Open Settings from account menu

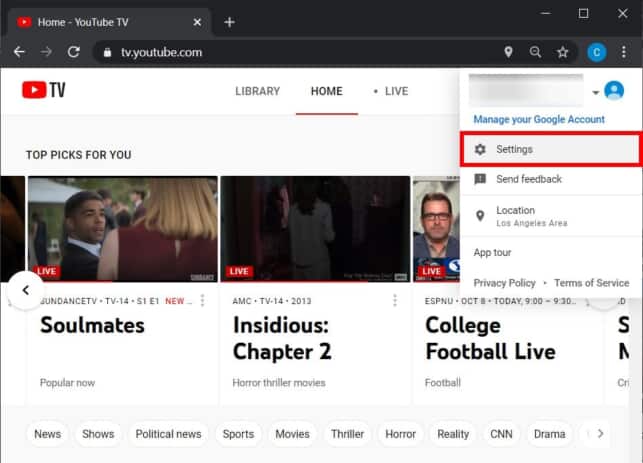(551, 149)
